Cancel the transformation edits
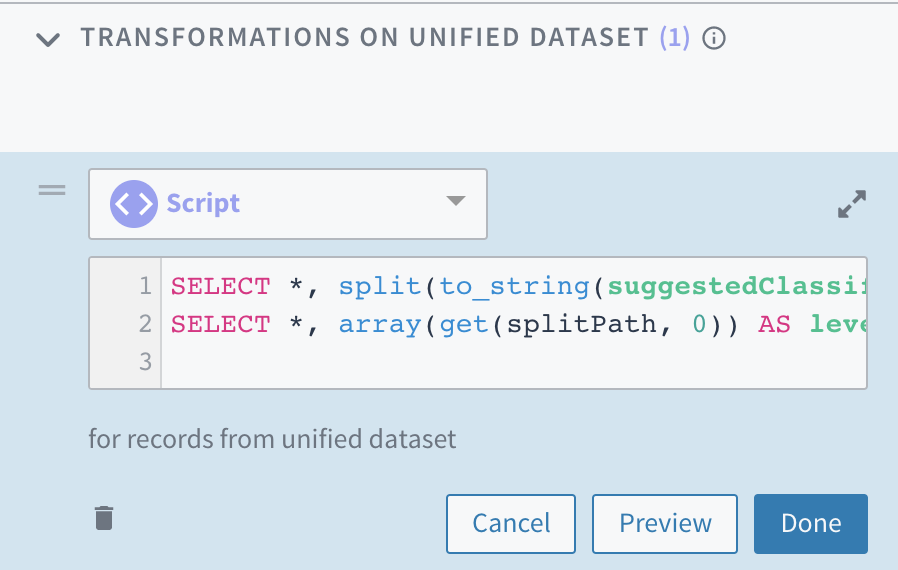Screen dimensions: 898x570 point(511,524)
